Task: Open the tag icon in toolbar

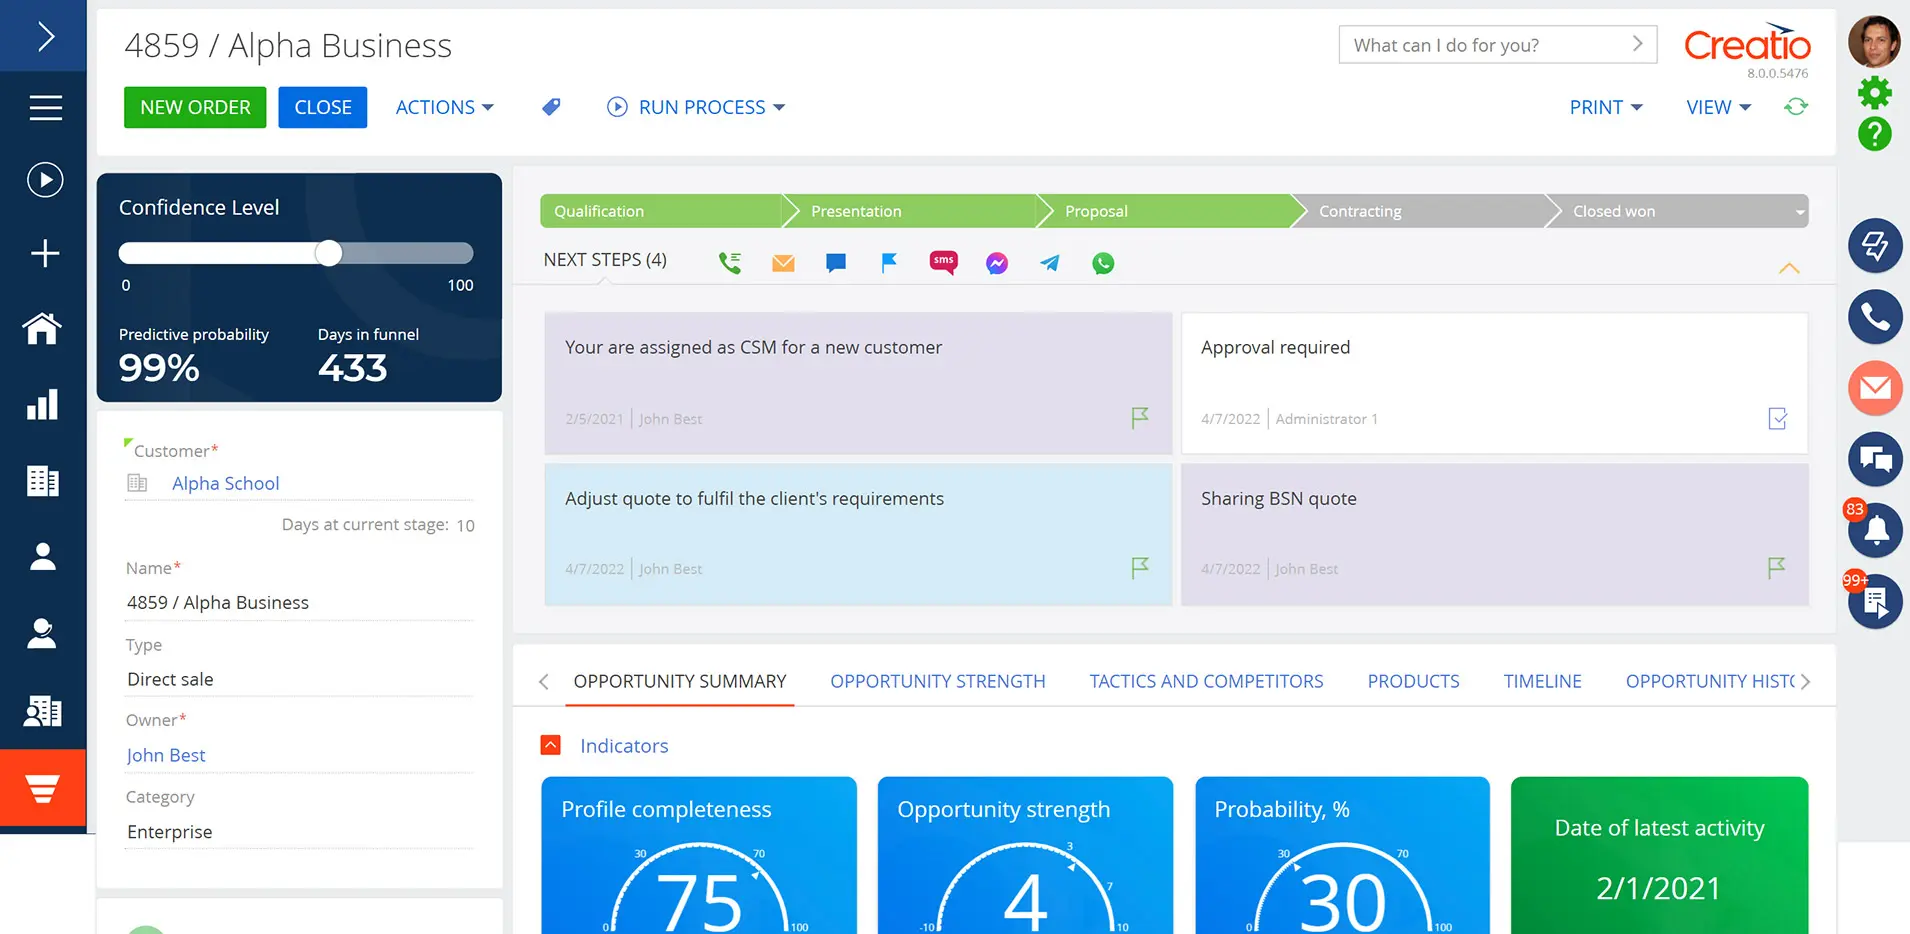Action: pos(551,107)
